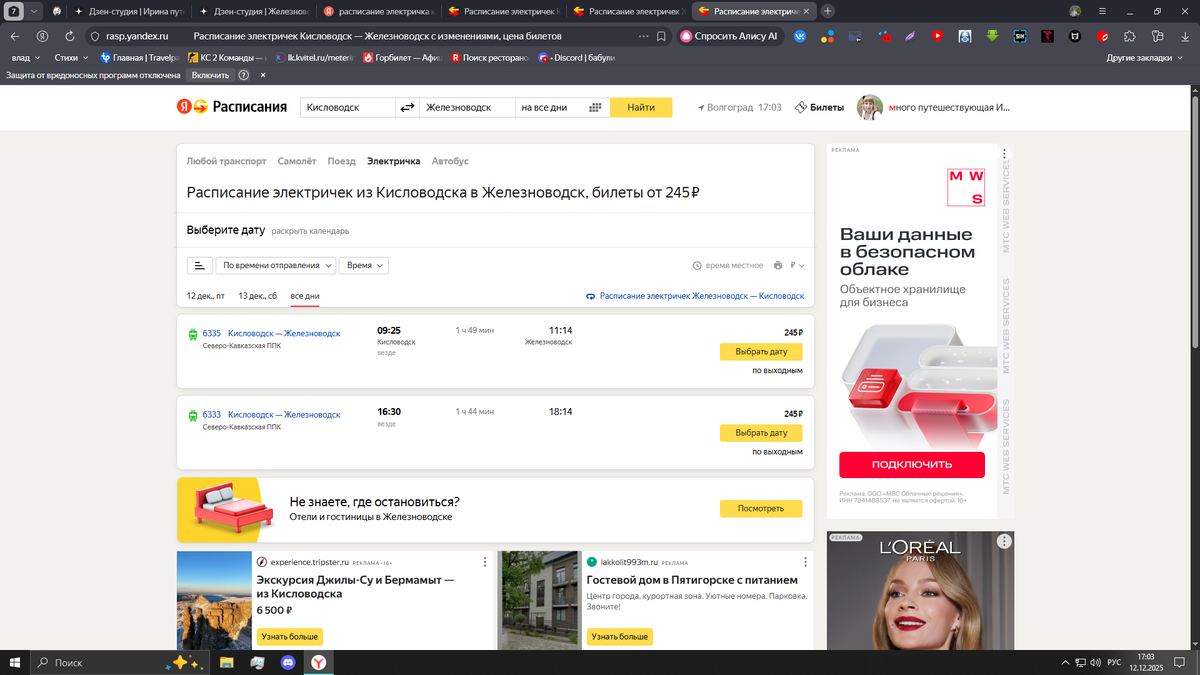Image resolution: width=1200 pixels, height=675 pixels.
Task: Click the Кисловодск departure field
Action: pyautogui.click(x=348, y=107)
